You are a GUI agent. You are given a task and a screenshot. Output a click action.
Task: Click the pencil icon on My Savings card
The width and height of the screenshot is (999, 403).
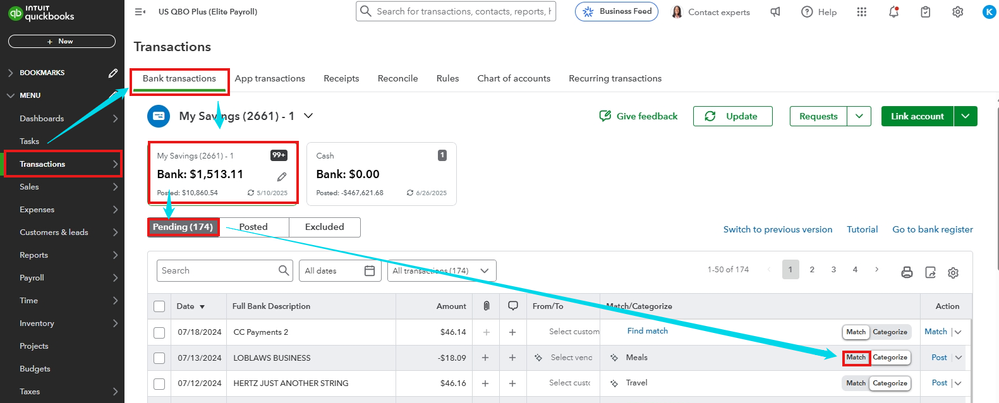(282, 176)
